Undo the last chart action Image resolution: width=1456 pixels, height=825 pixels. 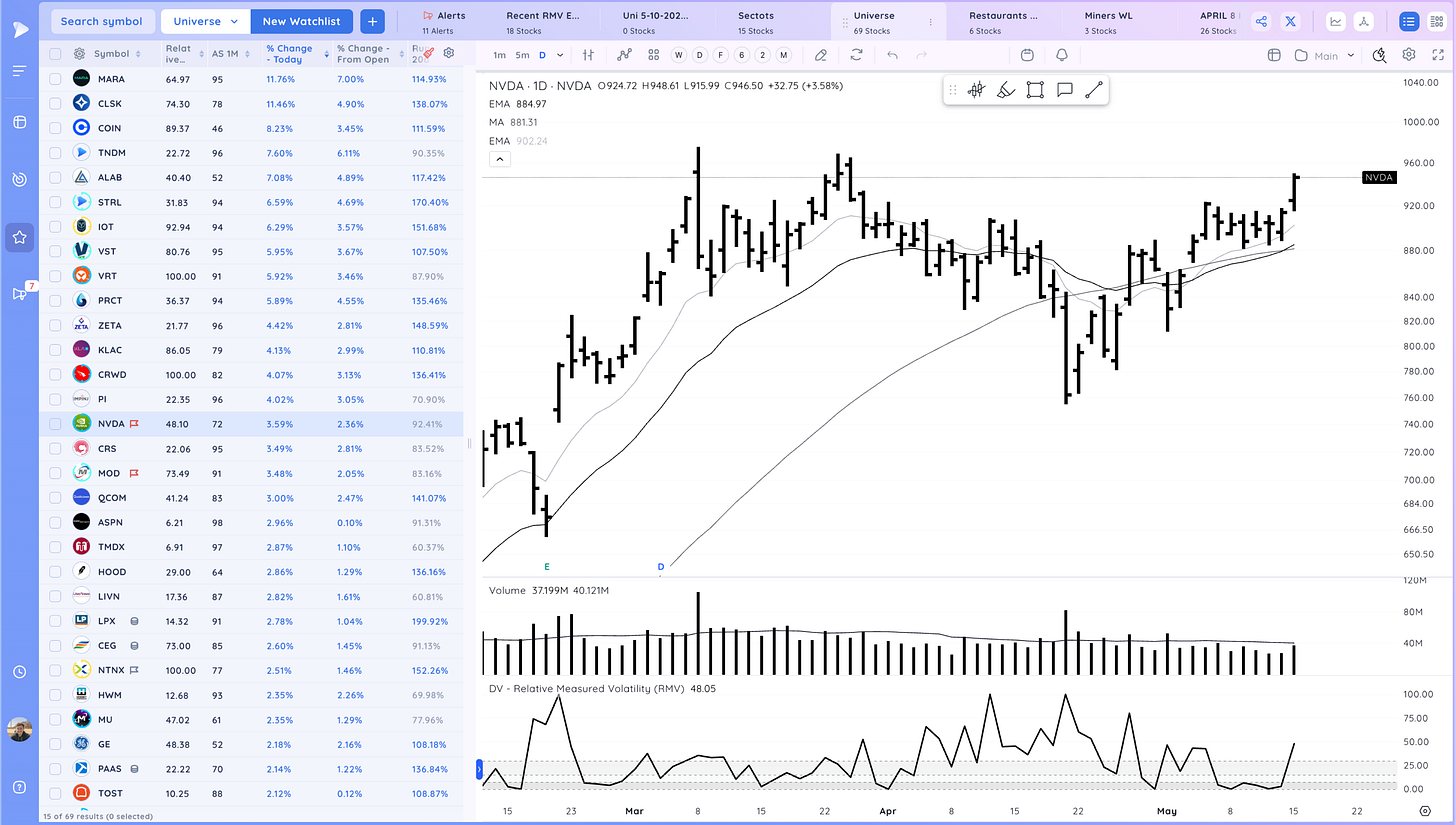click(x=892, y=56)
